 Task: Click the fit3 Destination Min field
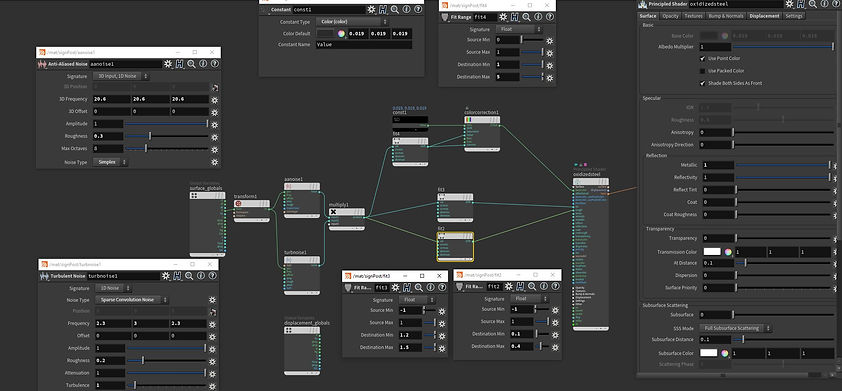pos(409,335)
